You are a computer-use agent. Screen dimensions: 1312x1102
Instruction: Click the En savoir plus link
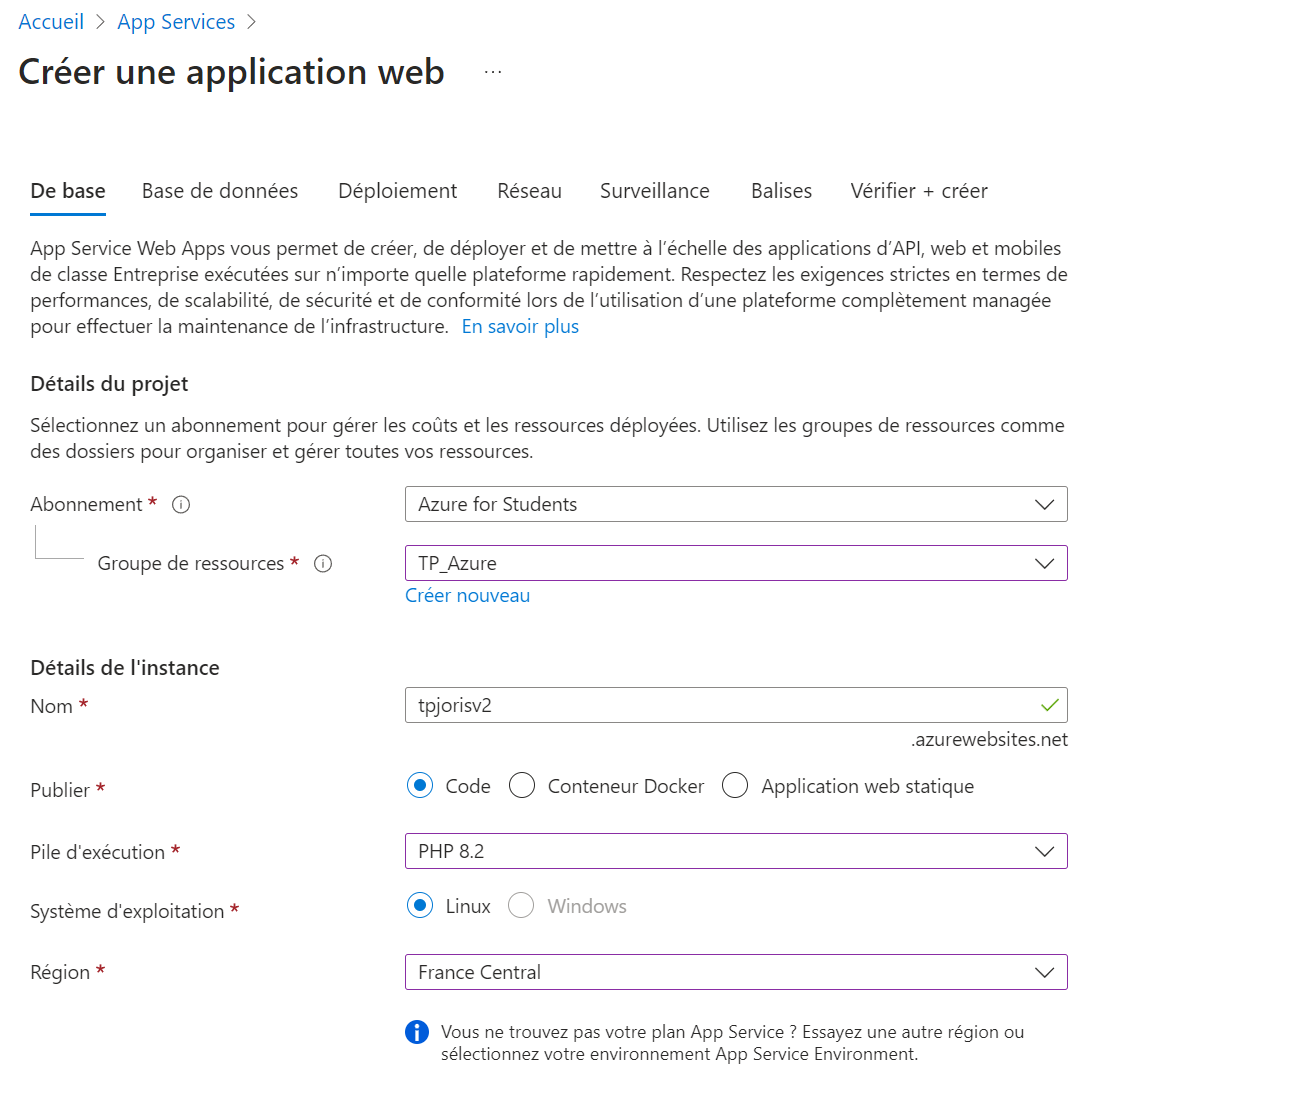519,326
